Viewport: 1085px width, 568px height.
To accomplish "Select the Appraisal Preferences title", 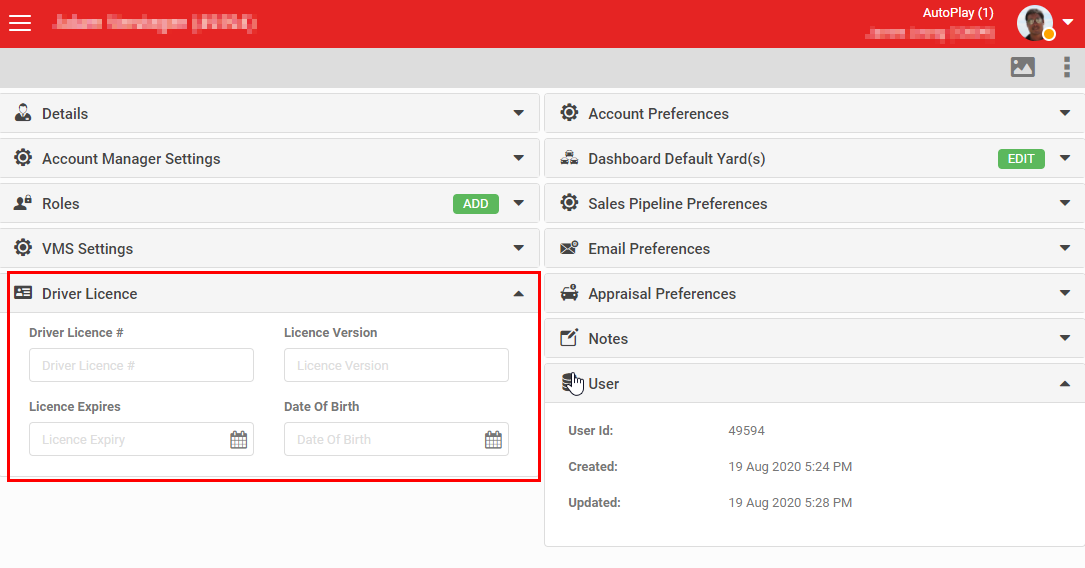I will pyautogui.click(x=662, y=293).
